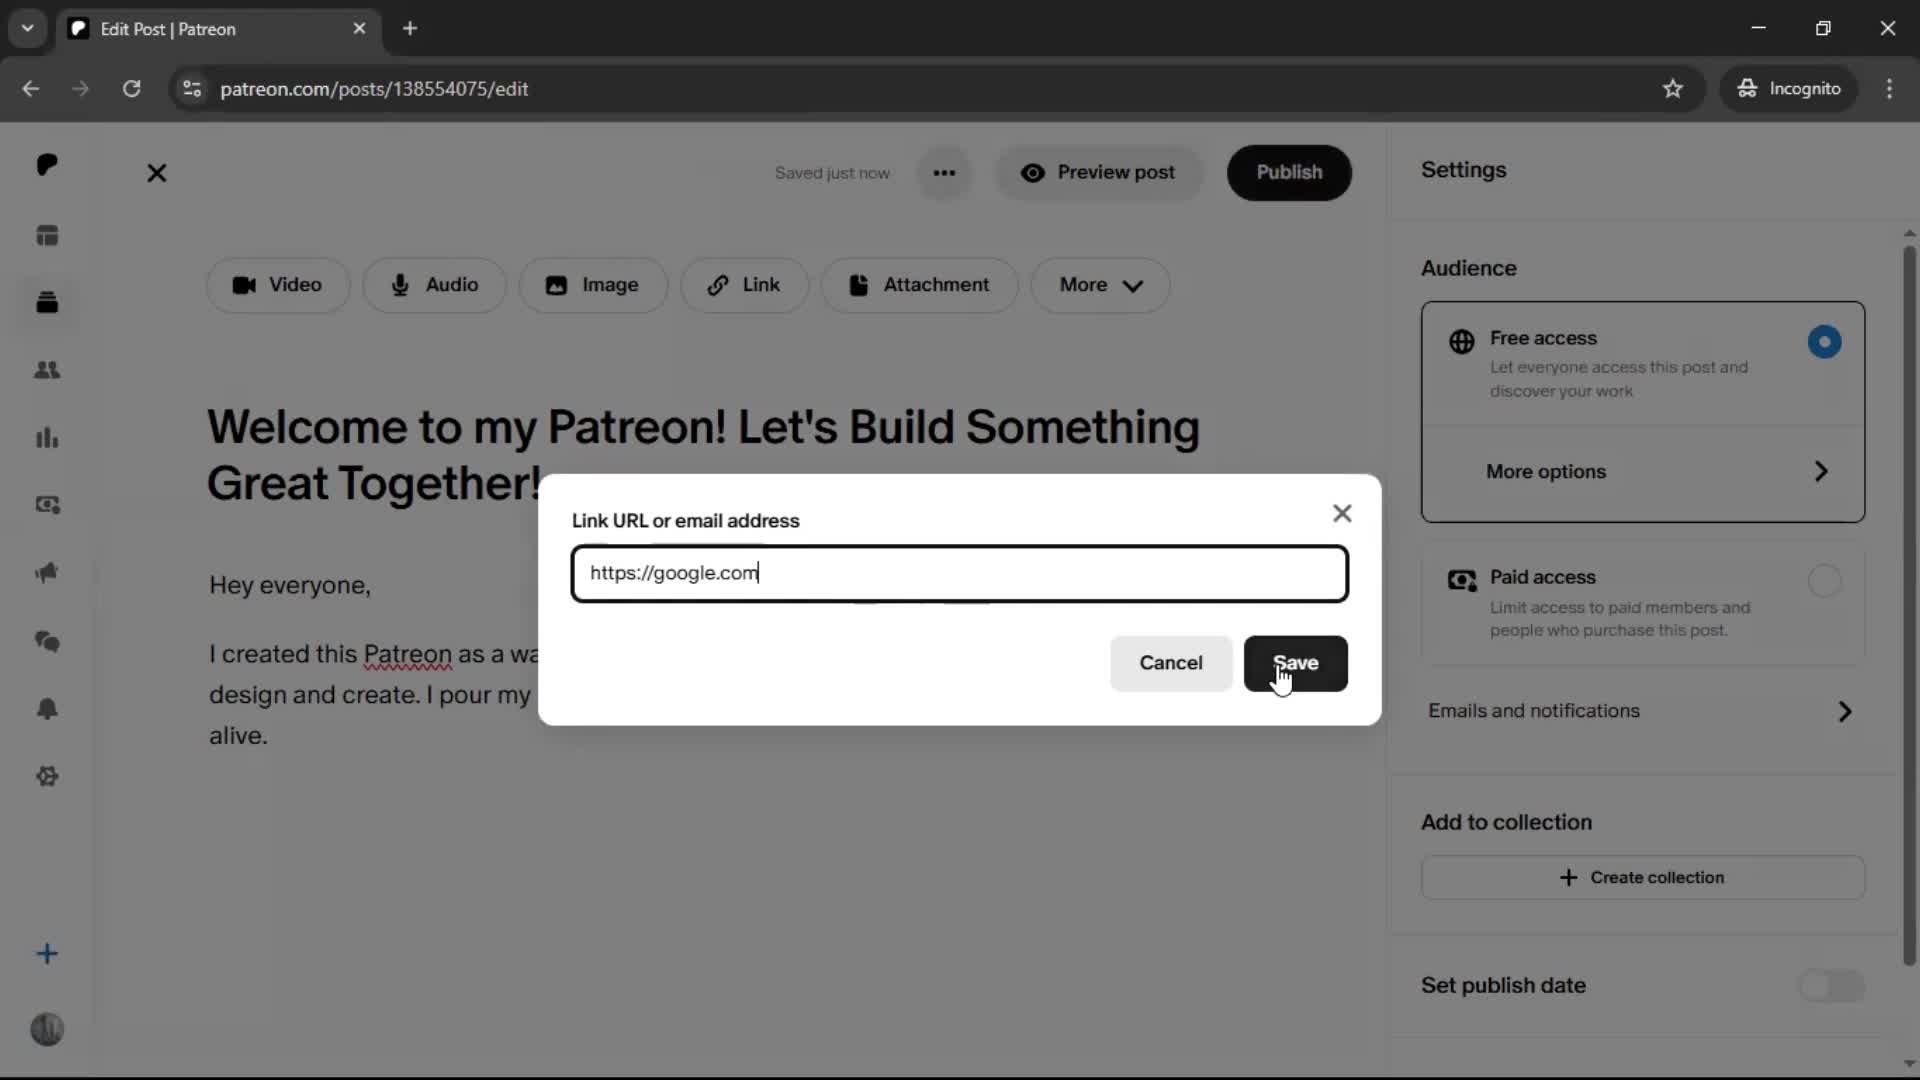Click the Incognito indicator

point(1789,89)
